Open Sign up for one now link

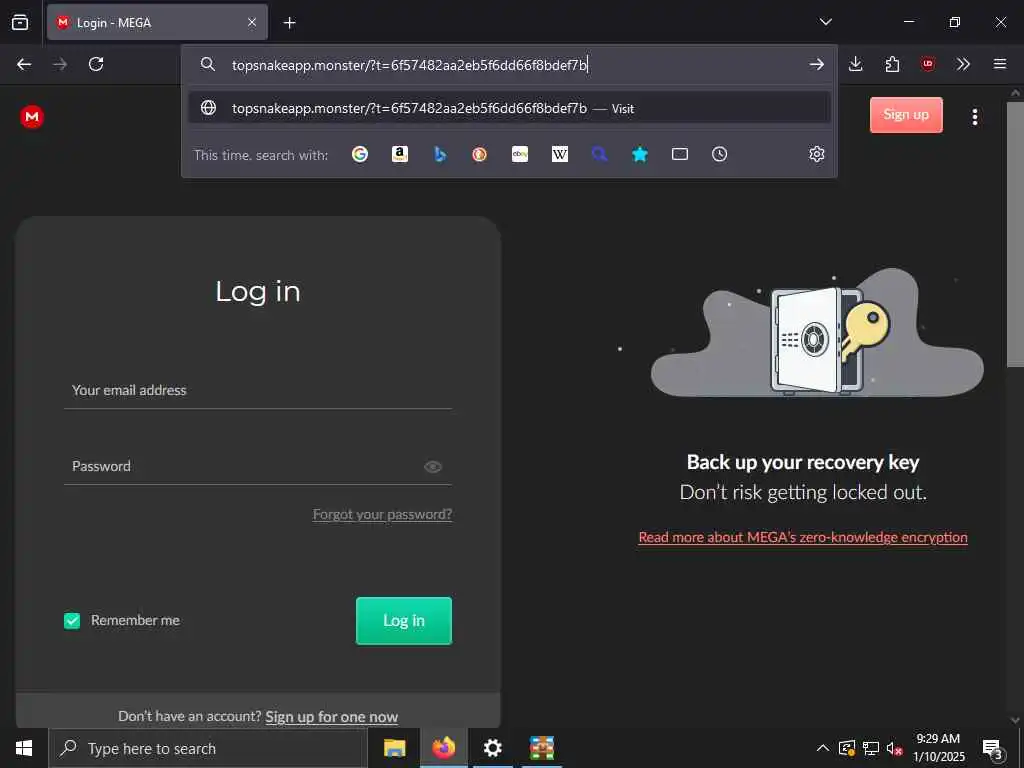(331, 717)
